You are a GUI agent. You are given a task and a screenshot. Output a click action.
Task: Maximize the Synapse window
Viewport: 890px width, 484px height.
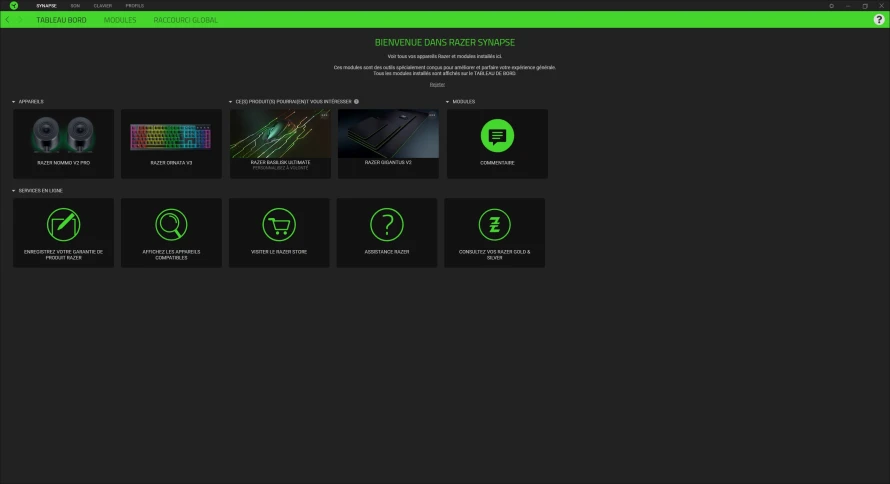pyautogui.click(x=865, y=6)
